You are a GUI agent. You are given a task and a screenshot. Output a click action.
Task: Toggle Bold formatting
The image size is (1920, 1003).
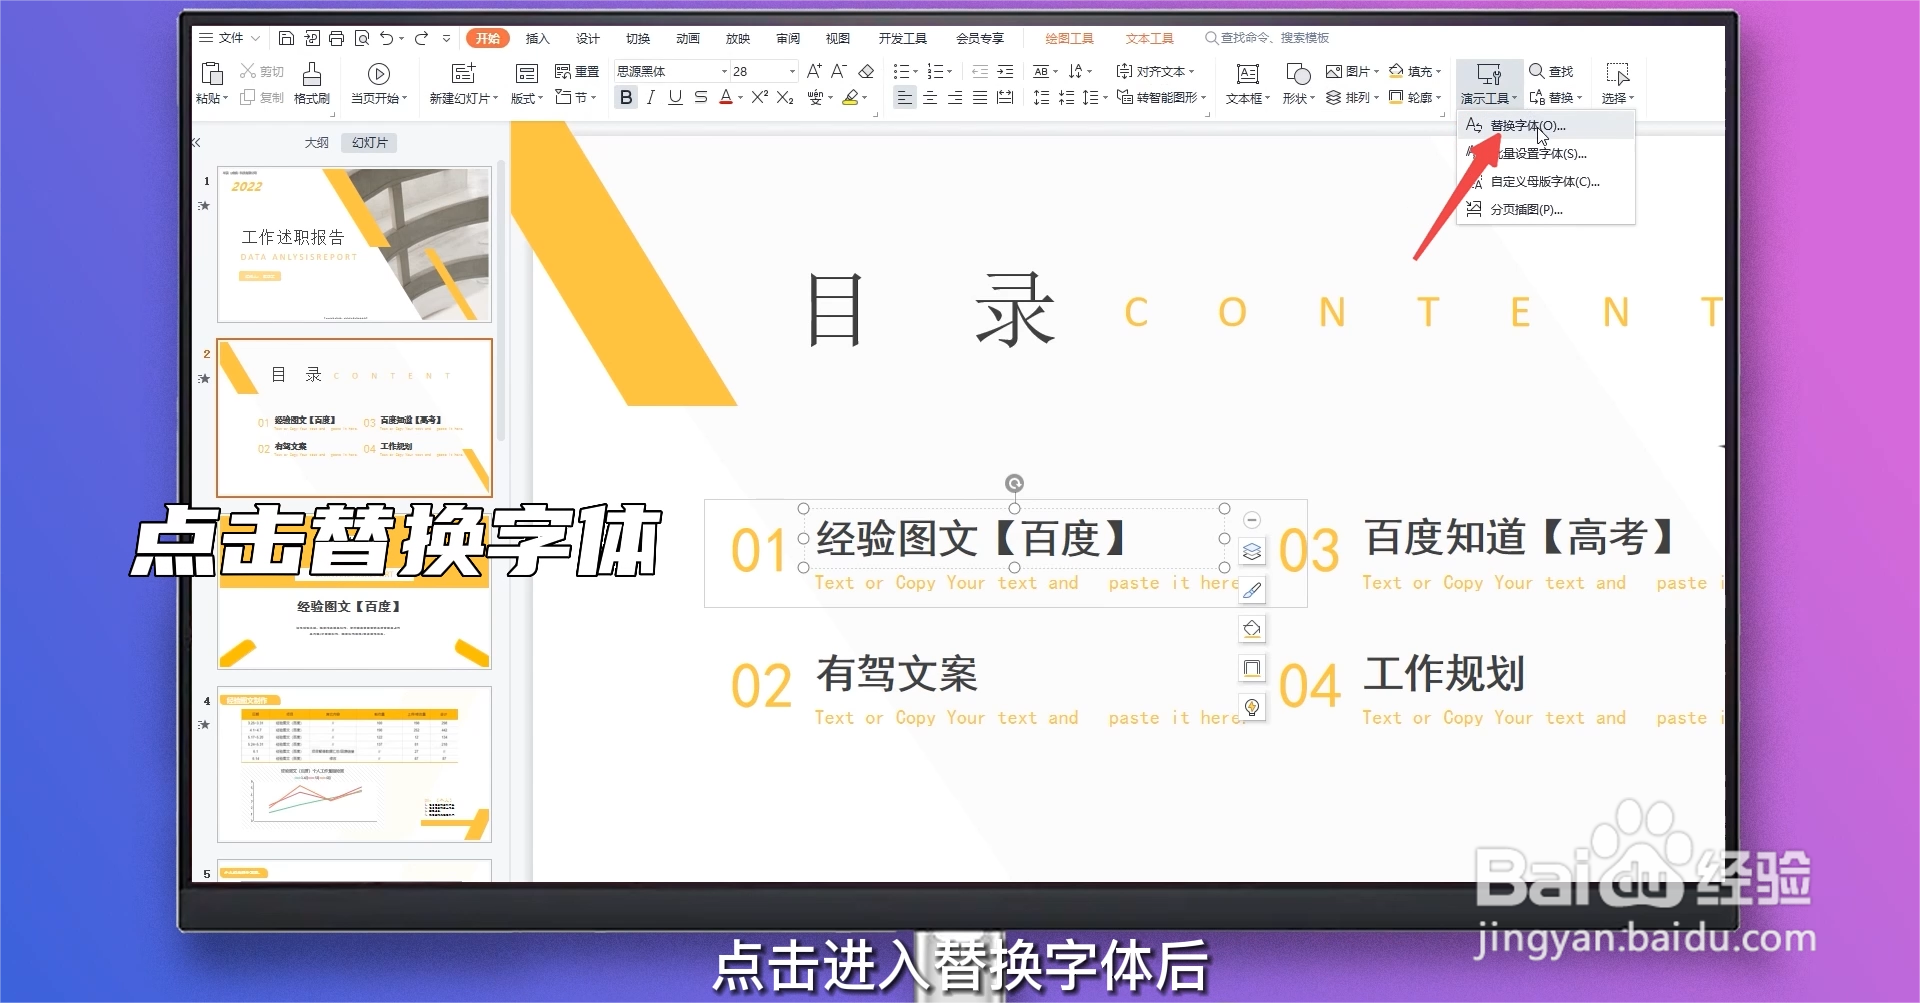coord(626,97)
